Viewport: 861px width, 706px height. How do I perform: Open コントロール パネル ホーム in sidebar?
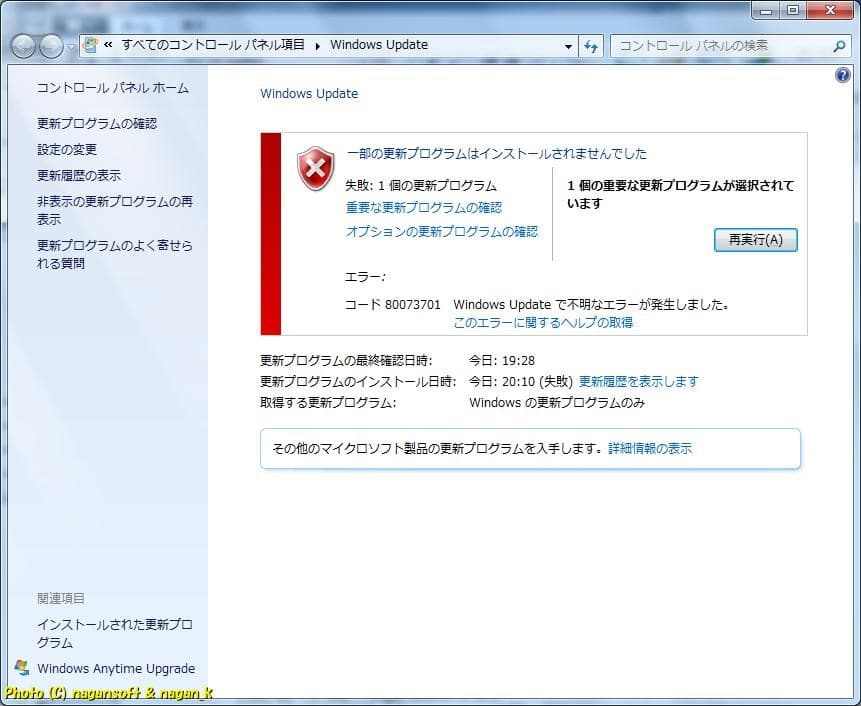click(112, 88)
